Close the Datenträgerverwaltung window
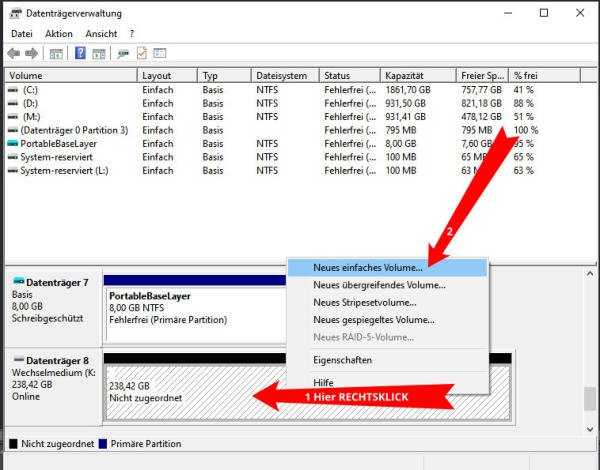This screenshot has width=600, height=470. [x=580, y=13]
